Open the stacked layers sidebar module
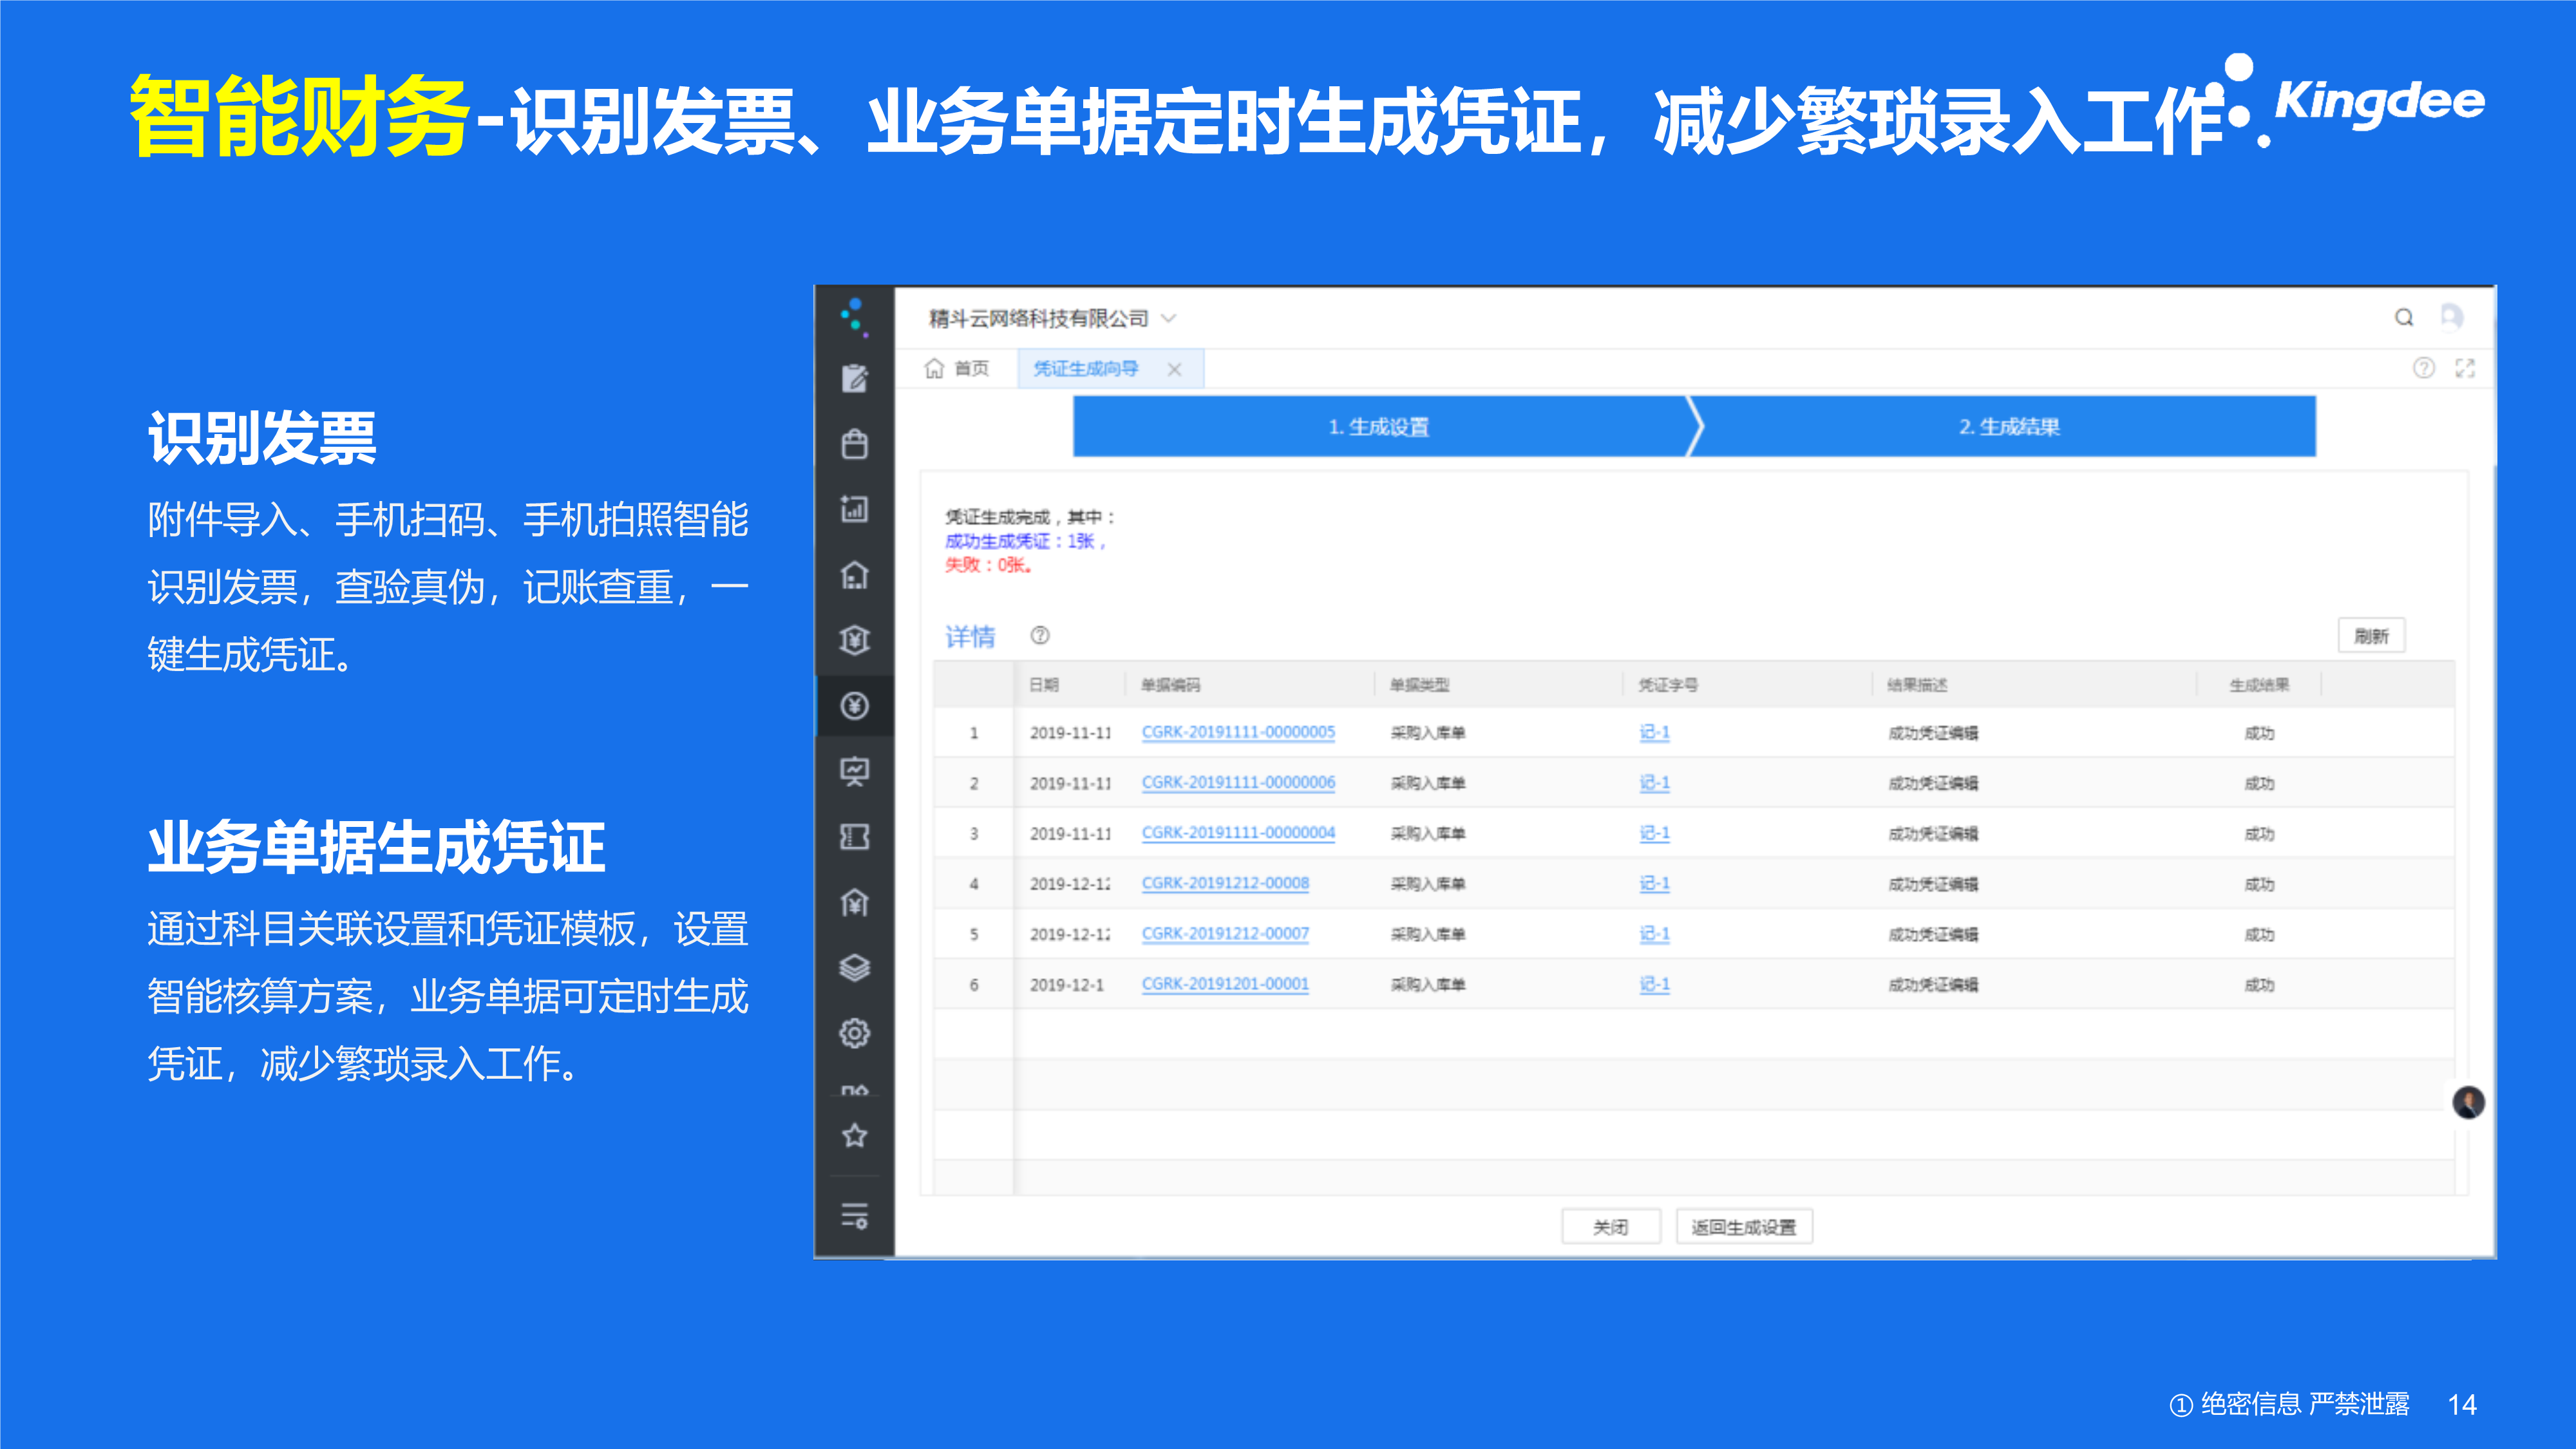This screenshot has height=1449, width=2576. tap(854, 968)
